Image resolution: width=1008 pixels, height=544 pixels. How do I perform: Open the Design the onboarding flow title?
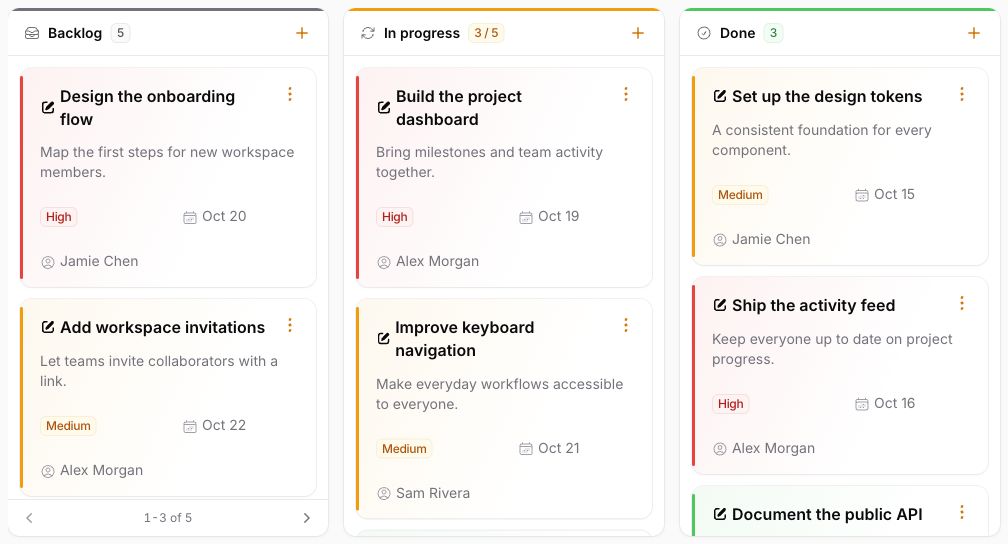pyautogui.click(x=147, y=107)
